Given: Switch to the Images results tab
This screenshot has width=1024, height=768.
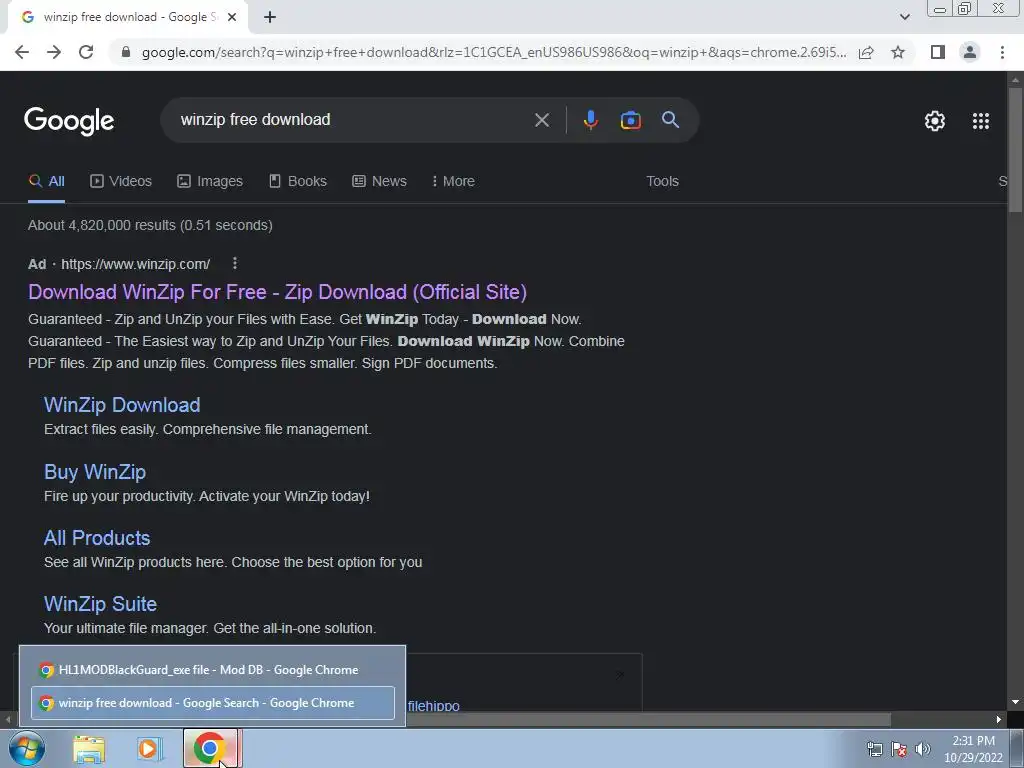Looking at the screenshot, I should (x=210, y=182).
